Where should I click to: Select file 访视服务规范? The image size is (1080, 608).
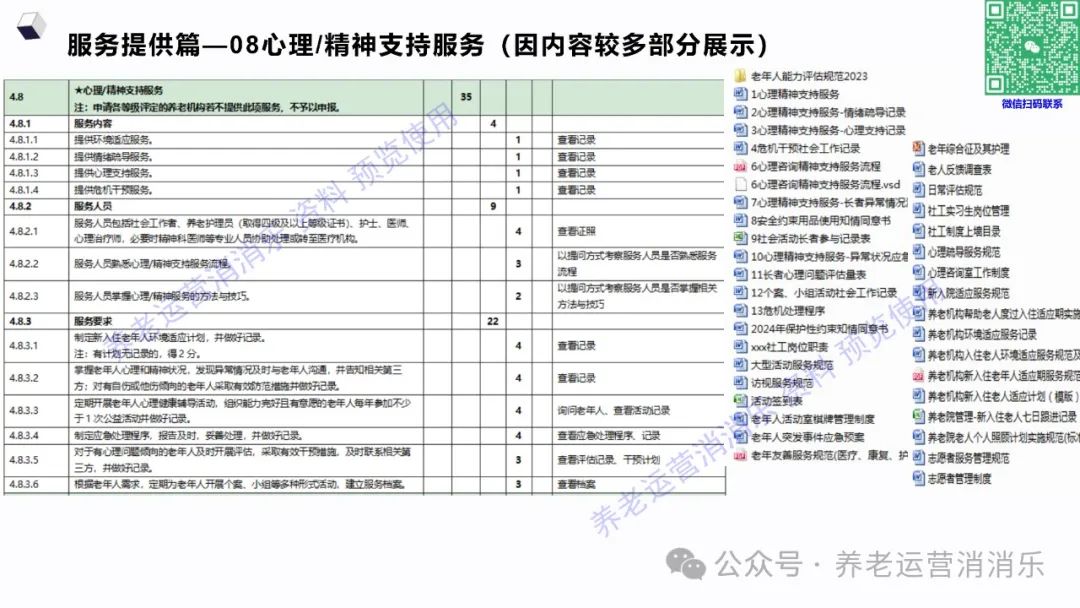(x=782, y=383)
